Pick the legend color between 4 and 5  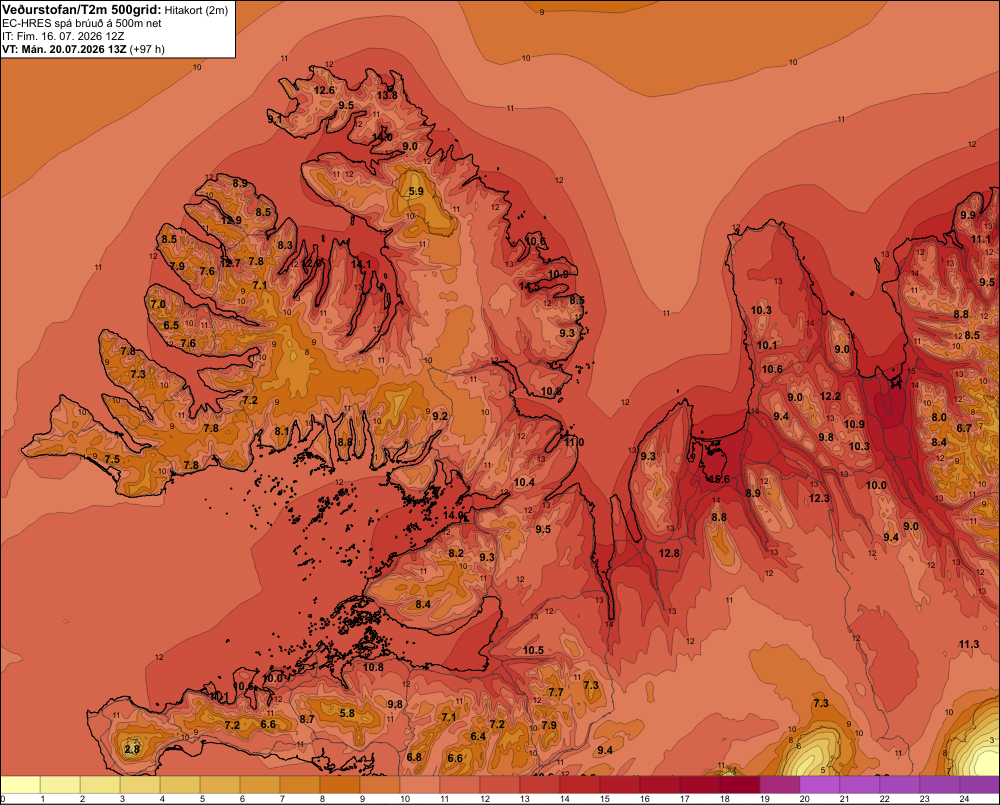coord(180,785)
